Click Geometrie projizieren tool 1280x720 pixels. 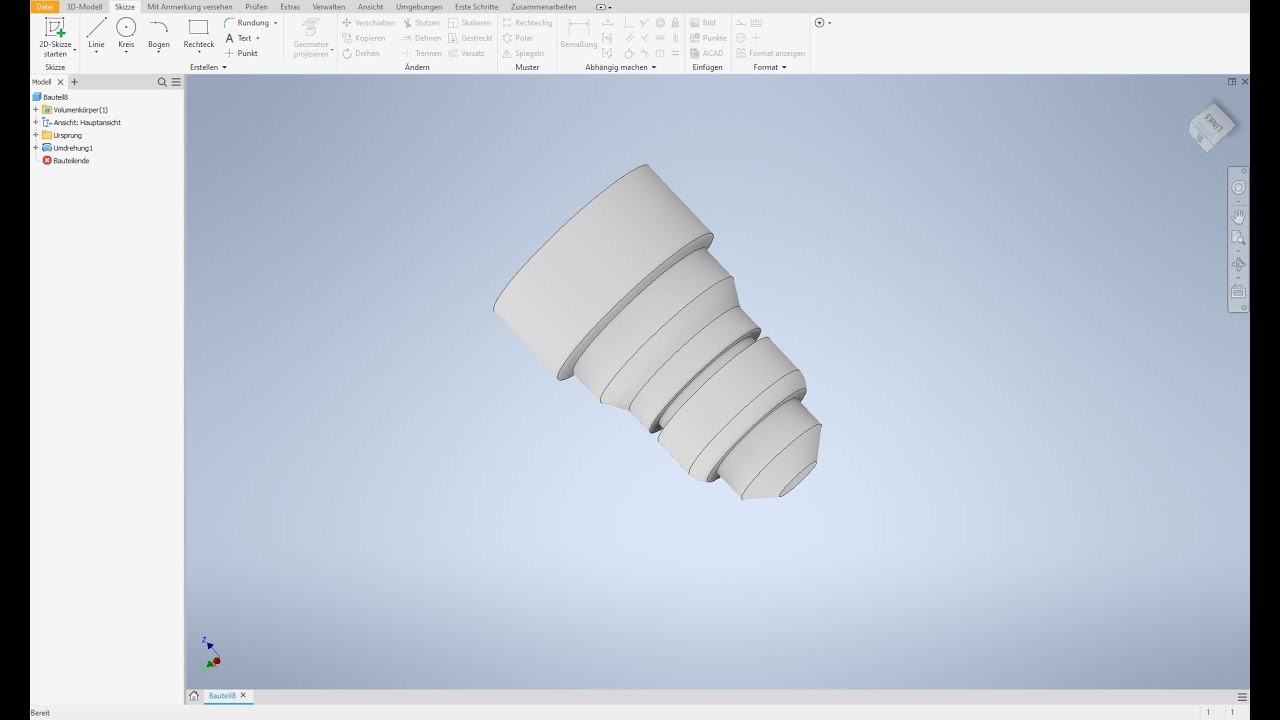pyautogui.click(x=311, y=38)
